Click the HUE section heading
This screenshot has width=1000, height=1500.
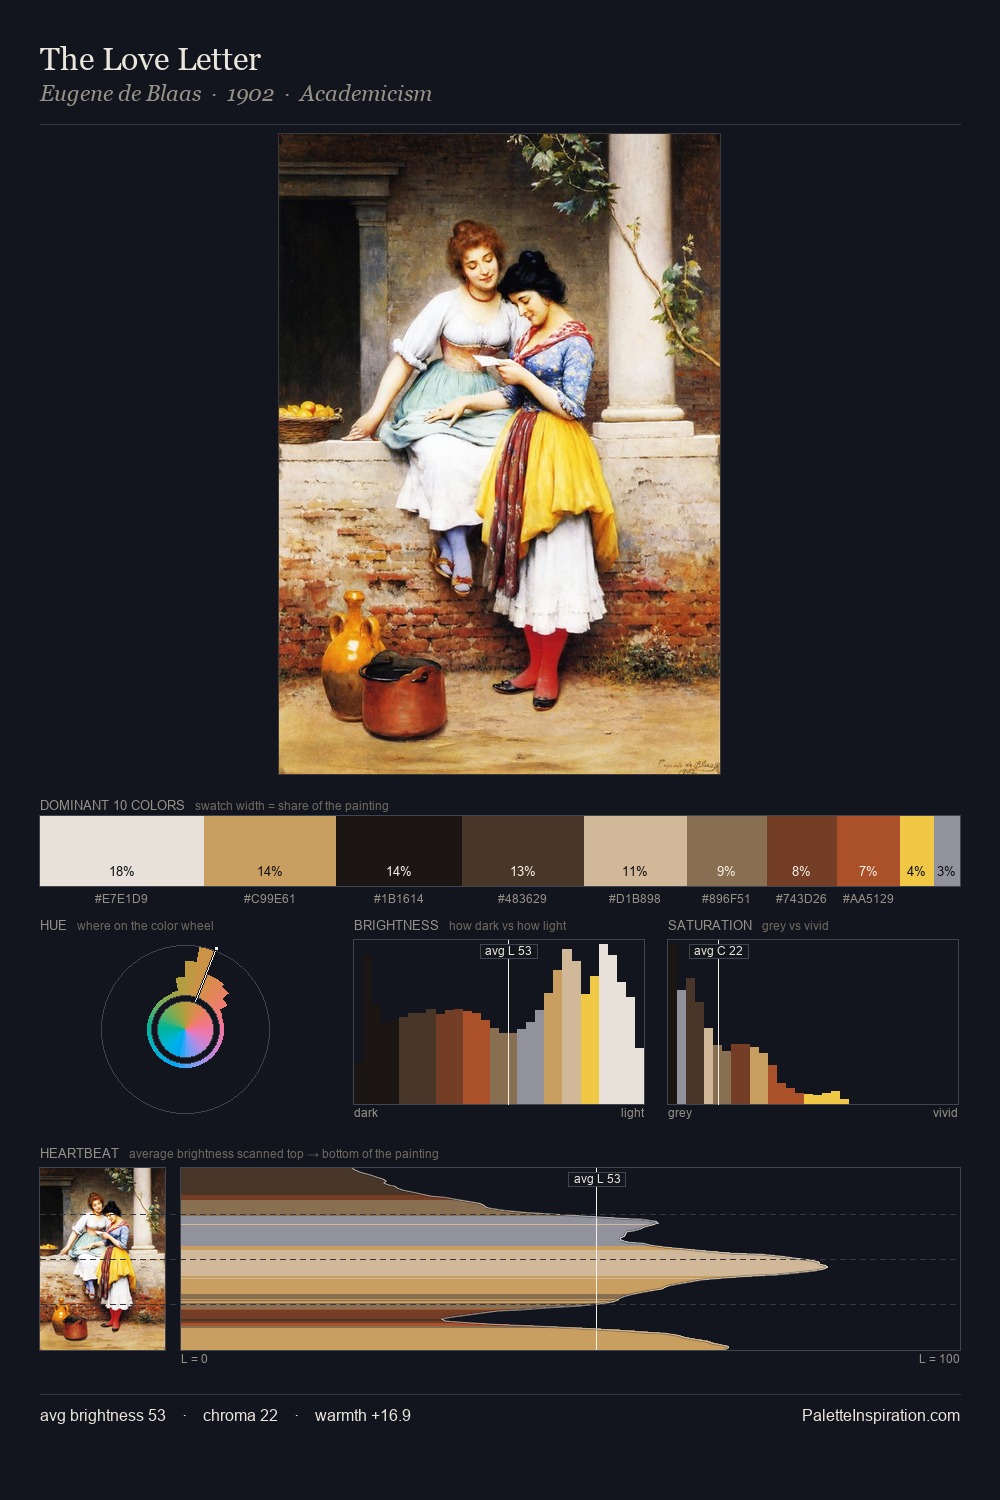tap(53, 925)
